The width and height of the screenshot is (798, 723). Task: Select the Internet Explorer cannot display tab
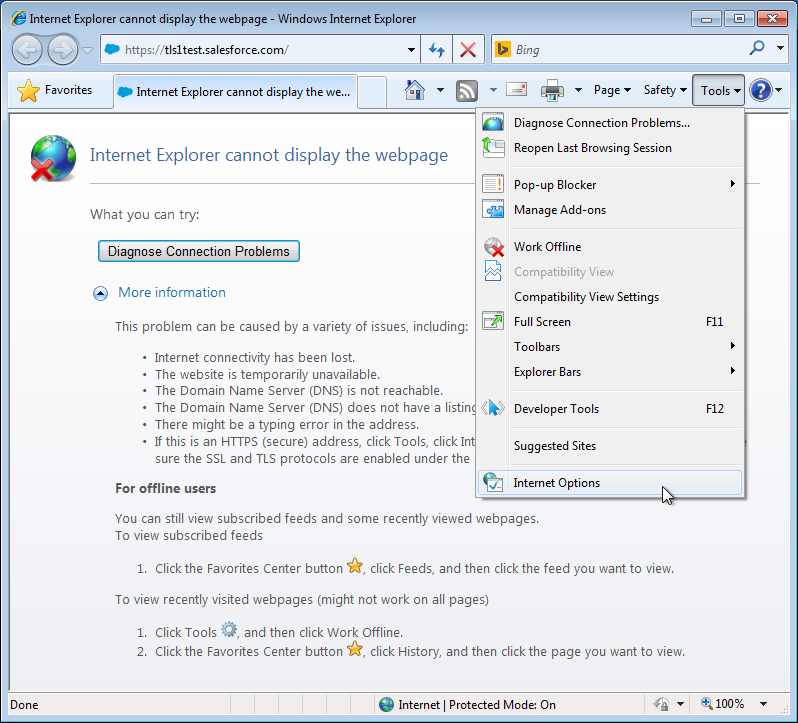coord(235,92)
